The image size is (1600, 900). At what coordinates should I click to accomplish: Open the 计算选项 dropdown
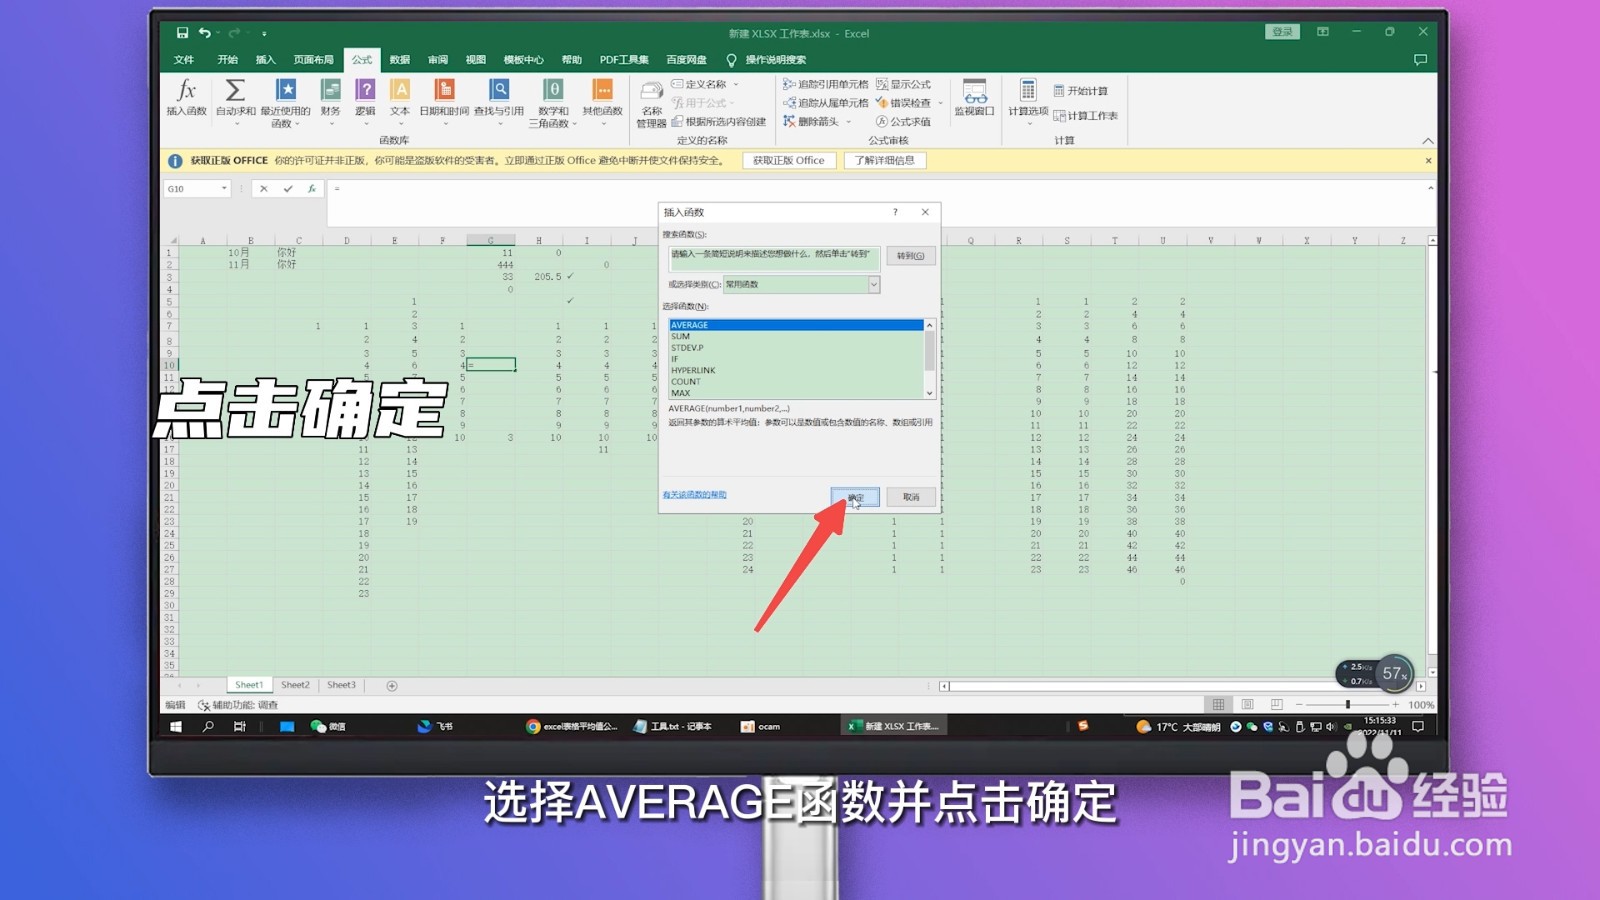pyautogui.click(x=1030, y=105)
